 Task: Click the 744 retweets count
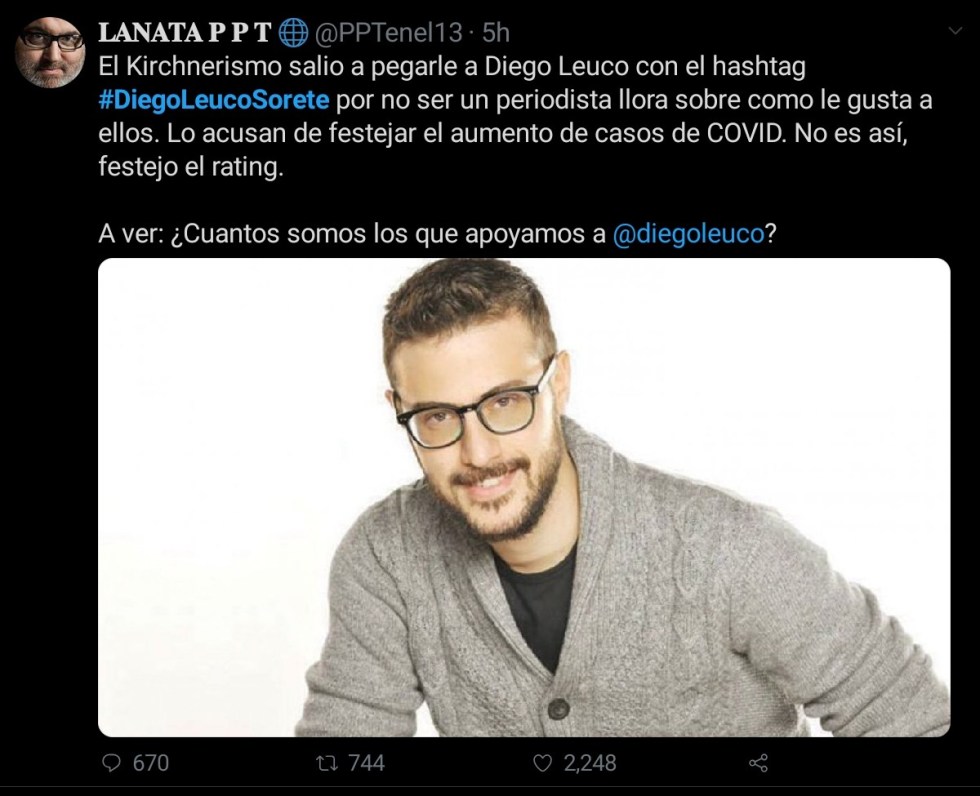[366, 764]
